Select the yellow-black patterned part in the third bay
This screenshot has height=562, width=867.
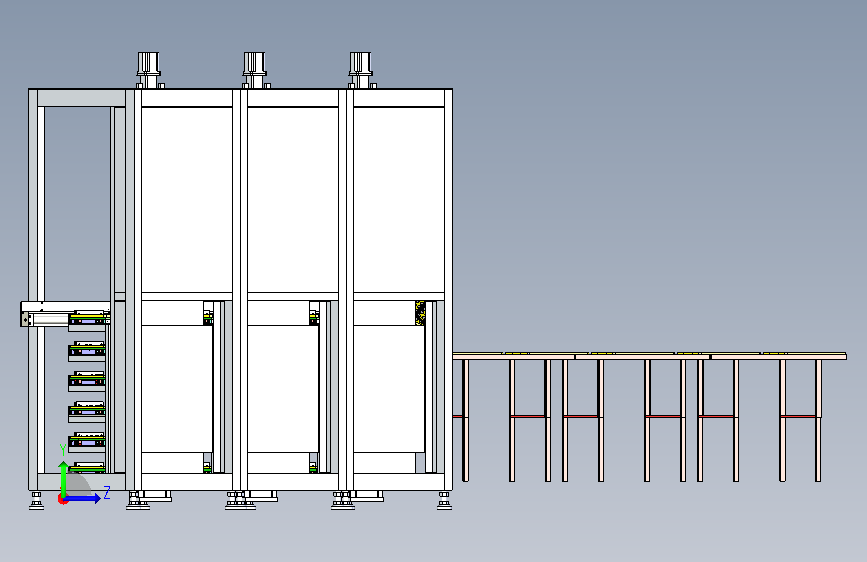[420, 313]
